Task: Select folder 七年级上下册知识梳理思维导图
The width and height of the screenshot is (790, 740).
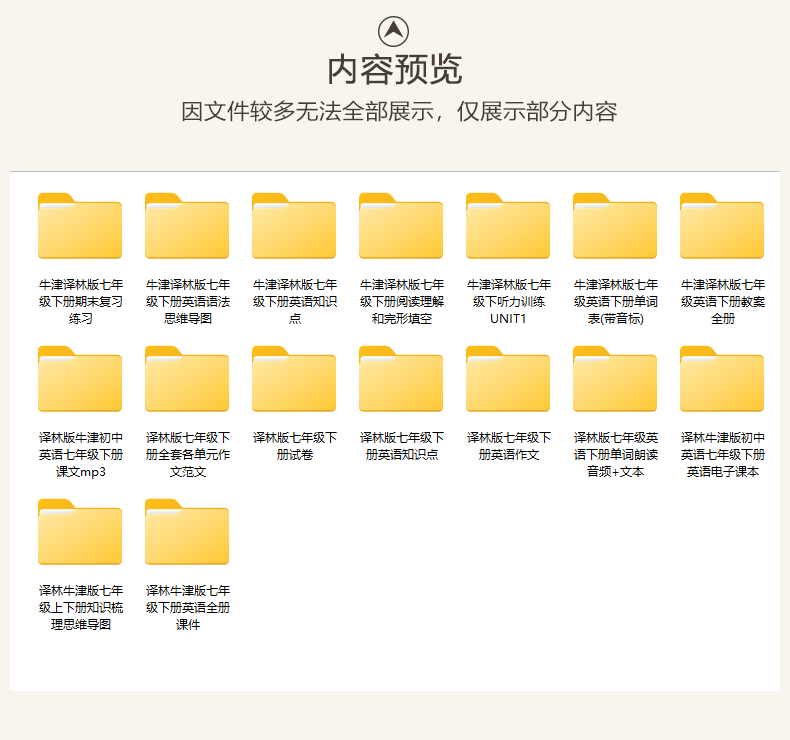Action: coord(80,532)
